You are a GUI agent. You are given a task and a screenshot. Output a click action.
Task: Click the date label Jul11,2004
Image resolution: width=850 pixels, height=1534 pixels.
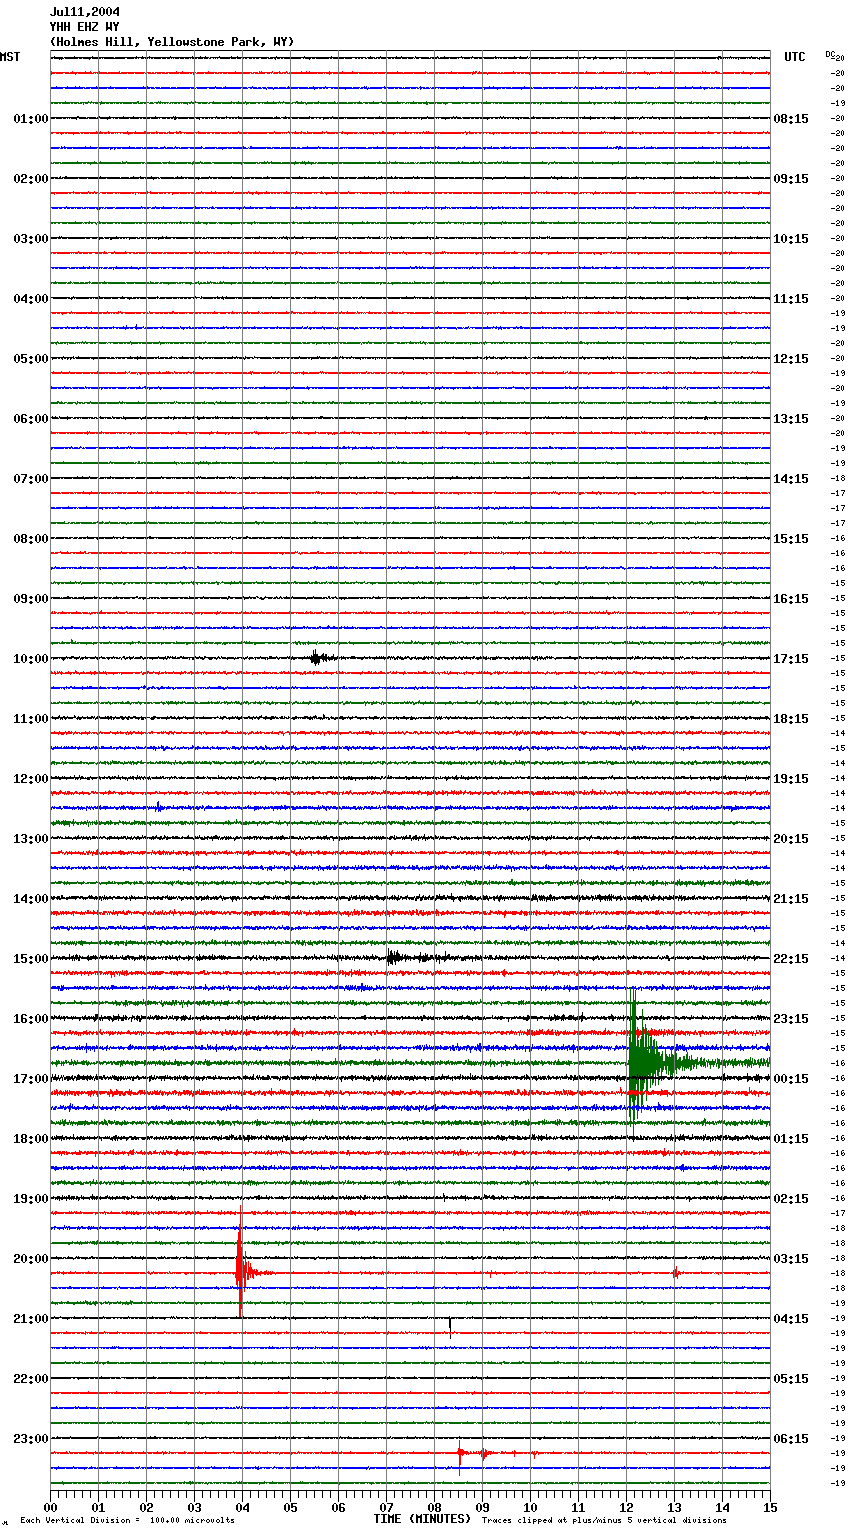point(85,12)
